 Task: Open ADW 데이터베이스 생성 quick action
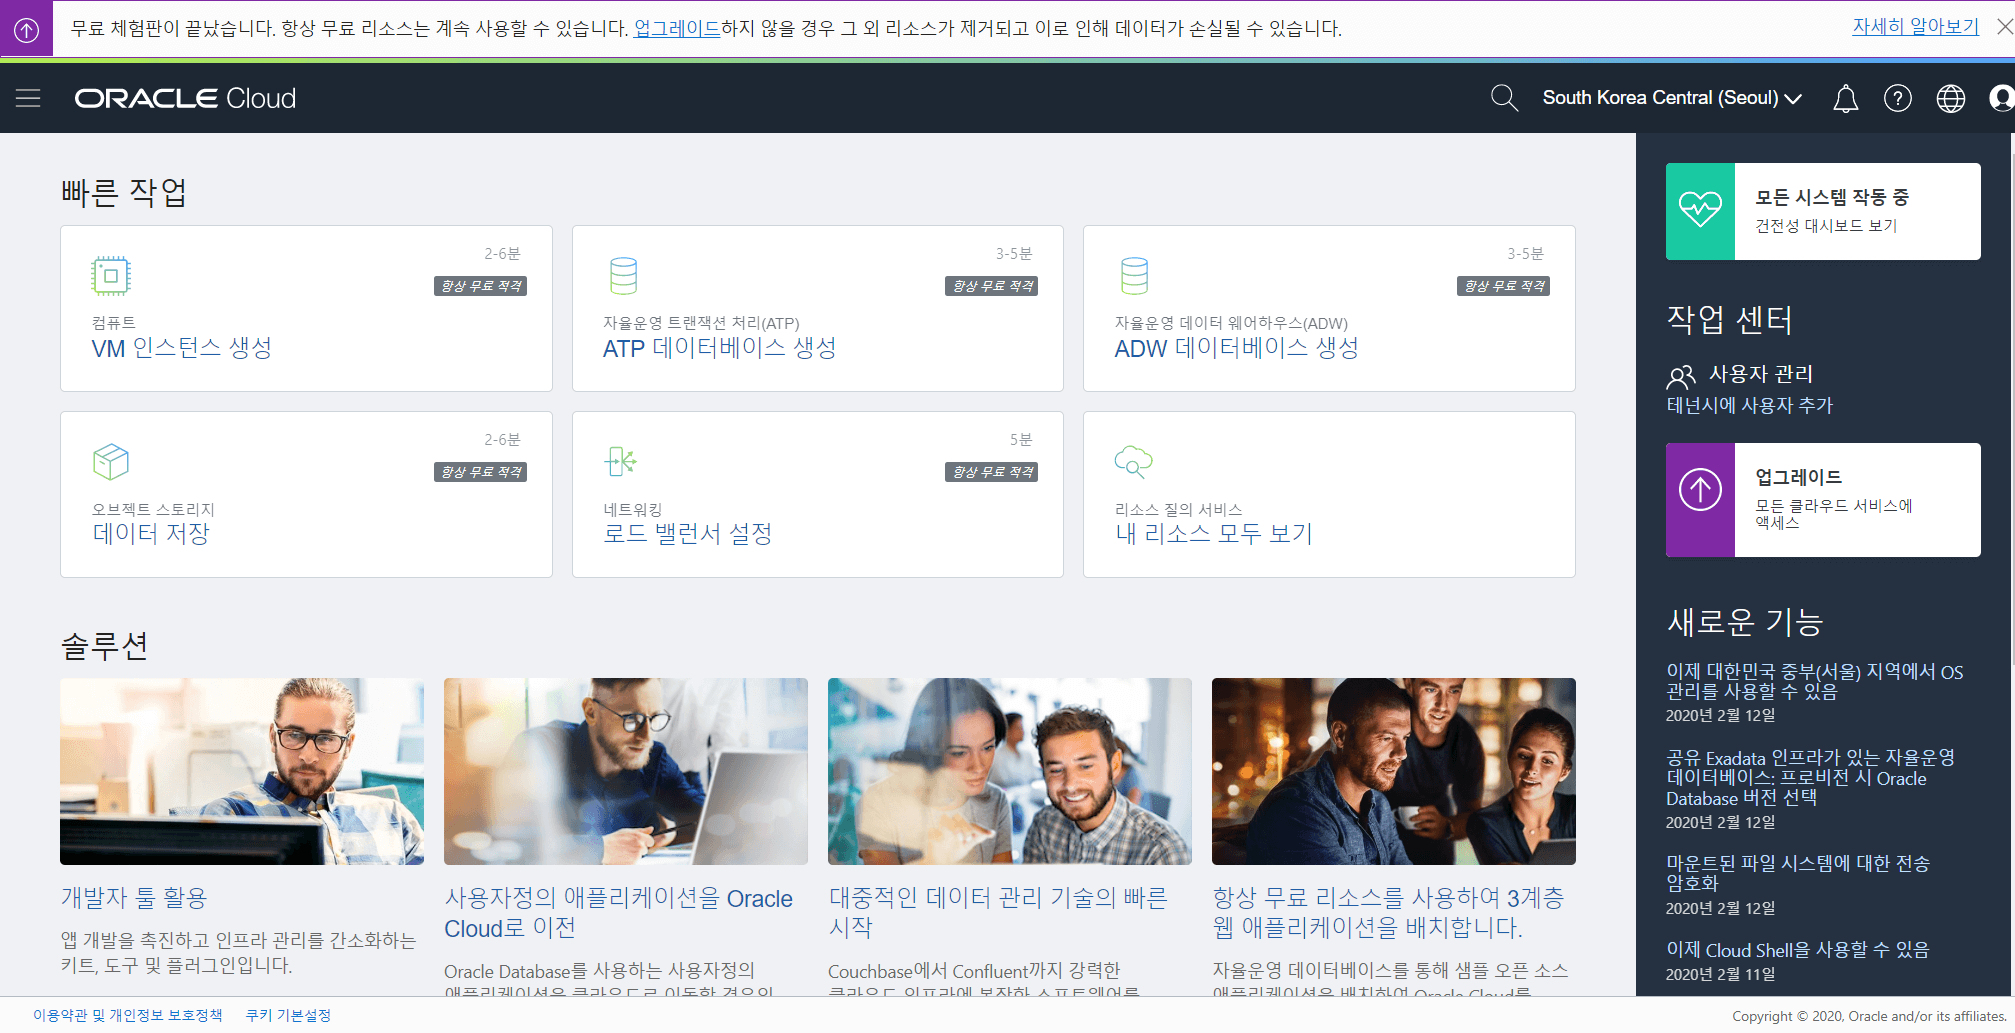1236,348
